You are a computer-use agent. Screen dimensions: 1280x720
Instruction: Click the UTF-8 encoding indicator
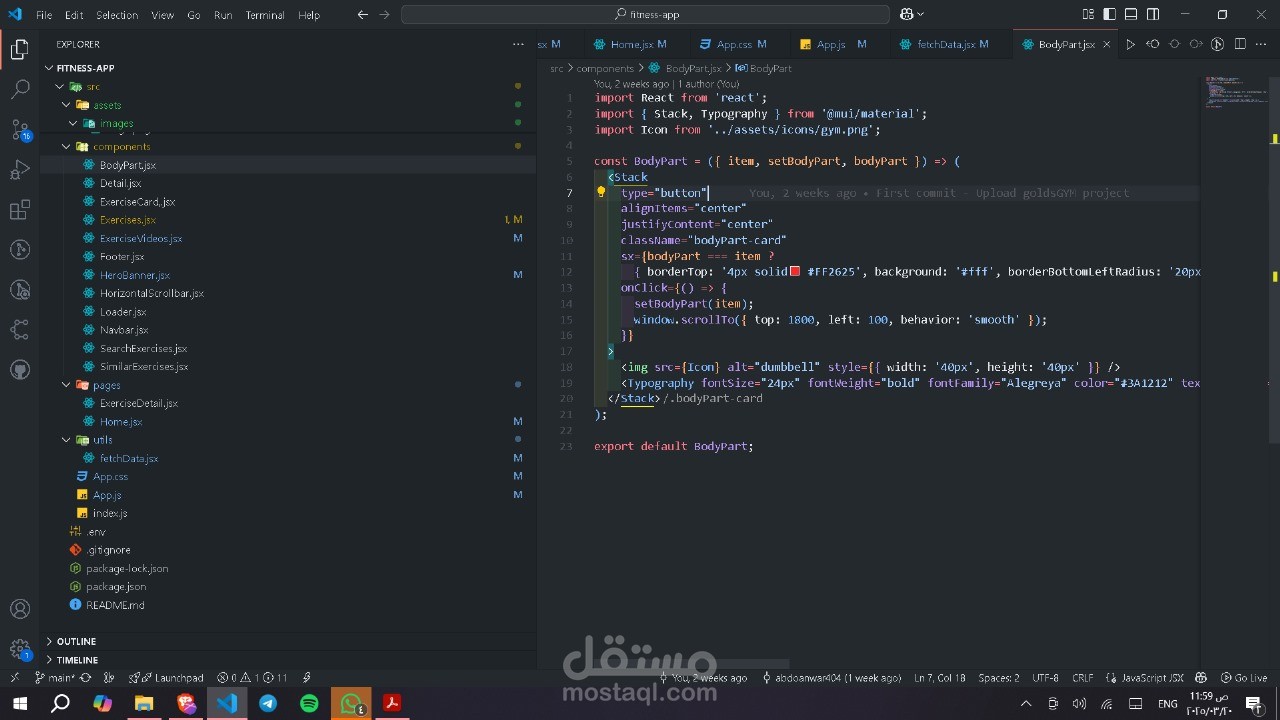click(1045, 678)
